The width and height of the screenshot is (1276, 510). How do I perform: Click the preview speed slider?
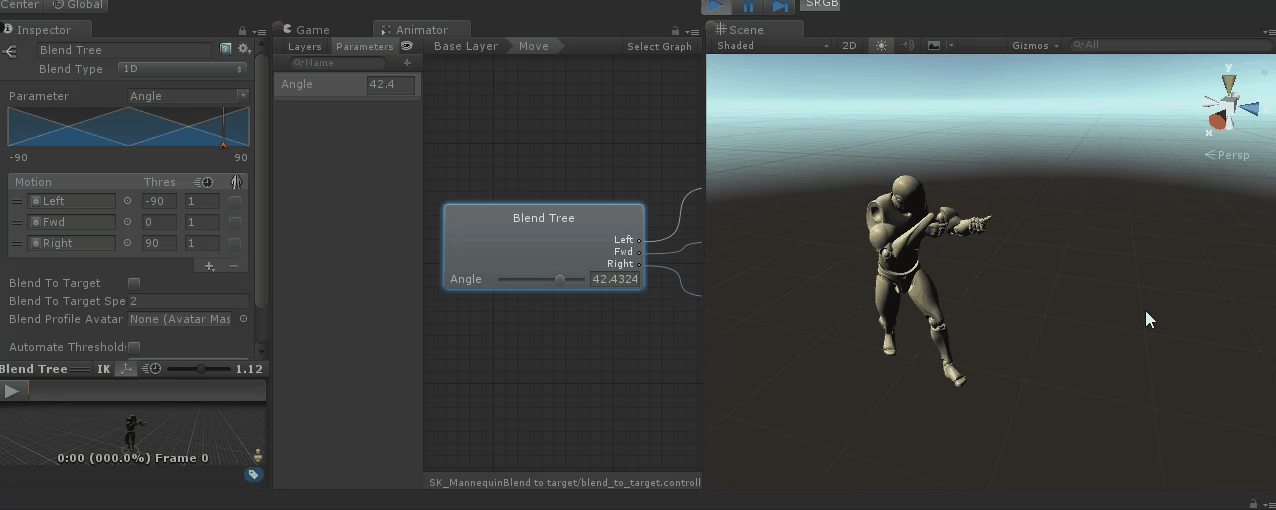[199, 369]
